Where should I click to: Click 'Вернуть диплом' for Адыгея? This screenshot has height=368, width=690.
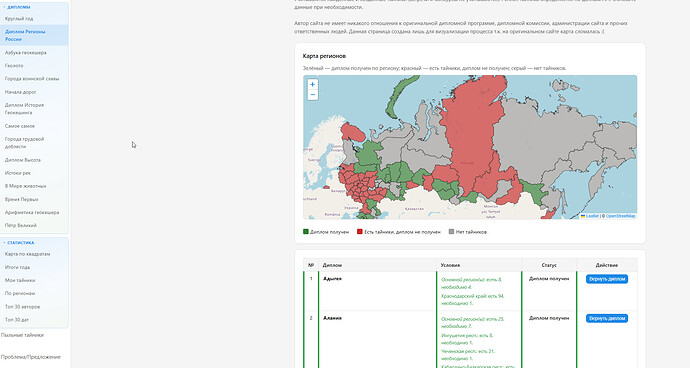pos(607,279)
